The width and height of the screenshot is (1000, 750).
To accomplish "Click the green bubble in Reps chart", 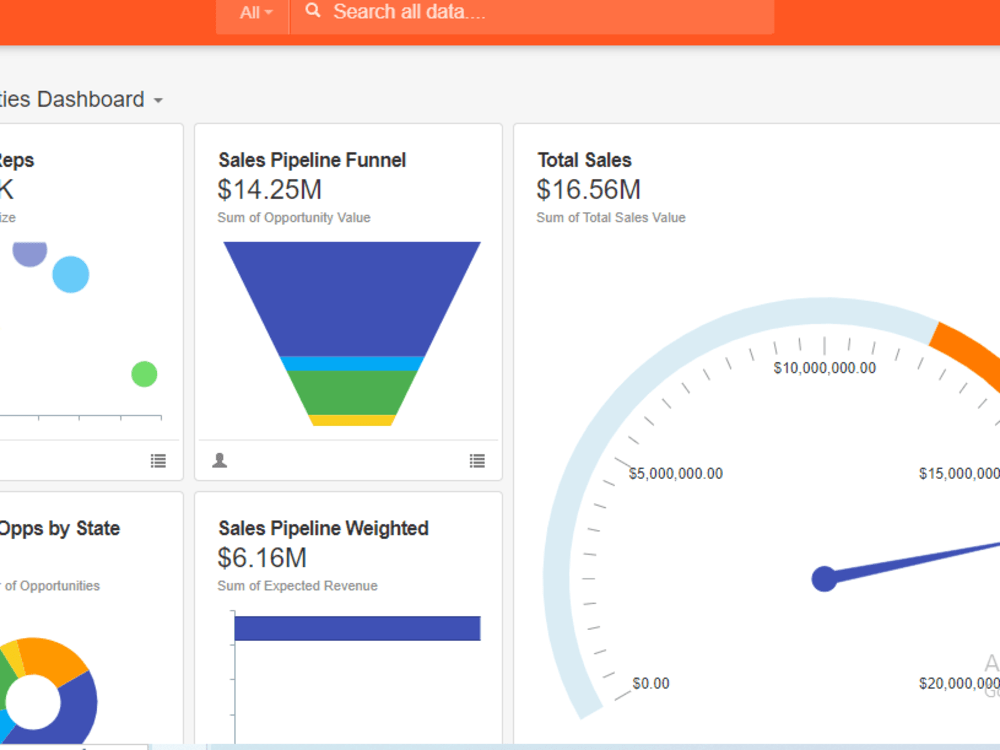I will 144,374.
